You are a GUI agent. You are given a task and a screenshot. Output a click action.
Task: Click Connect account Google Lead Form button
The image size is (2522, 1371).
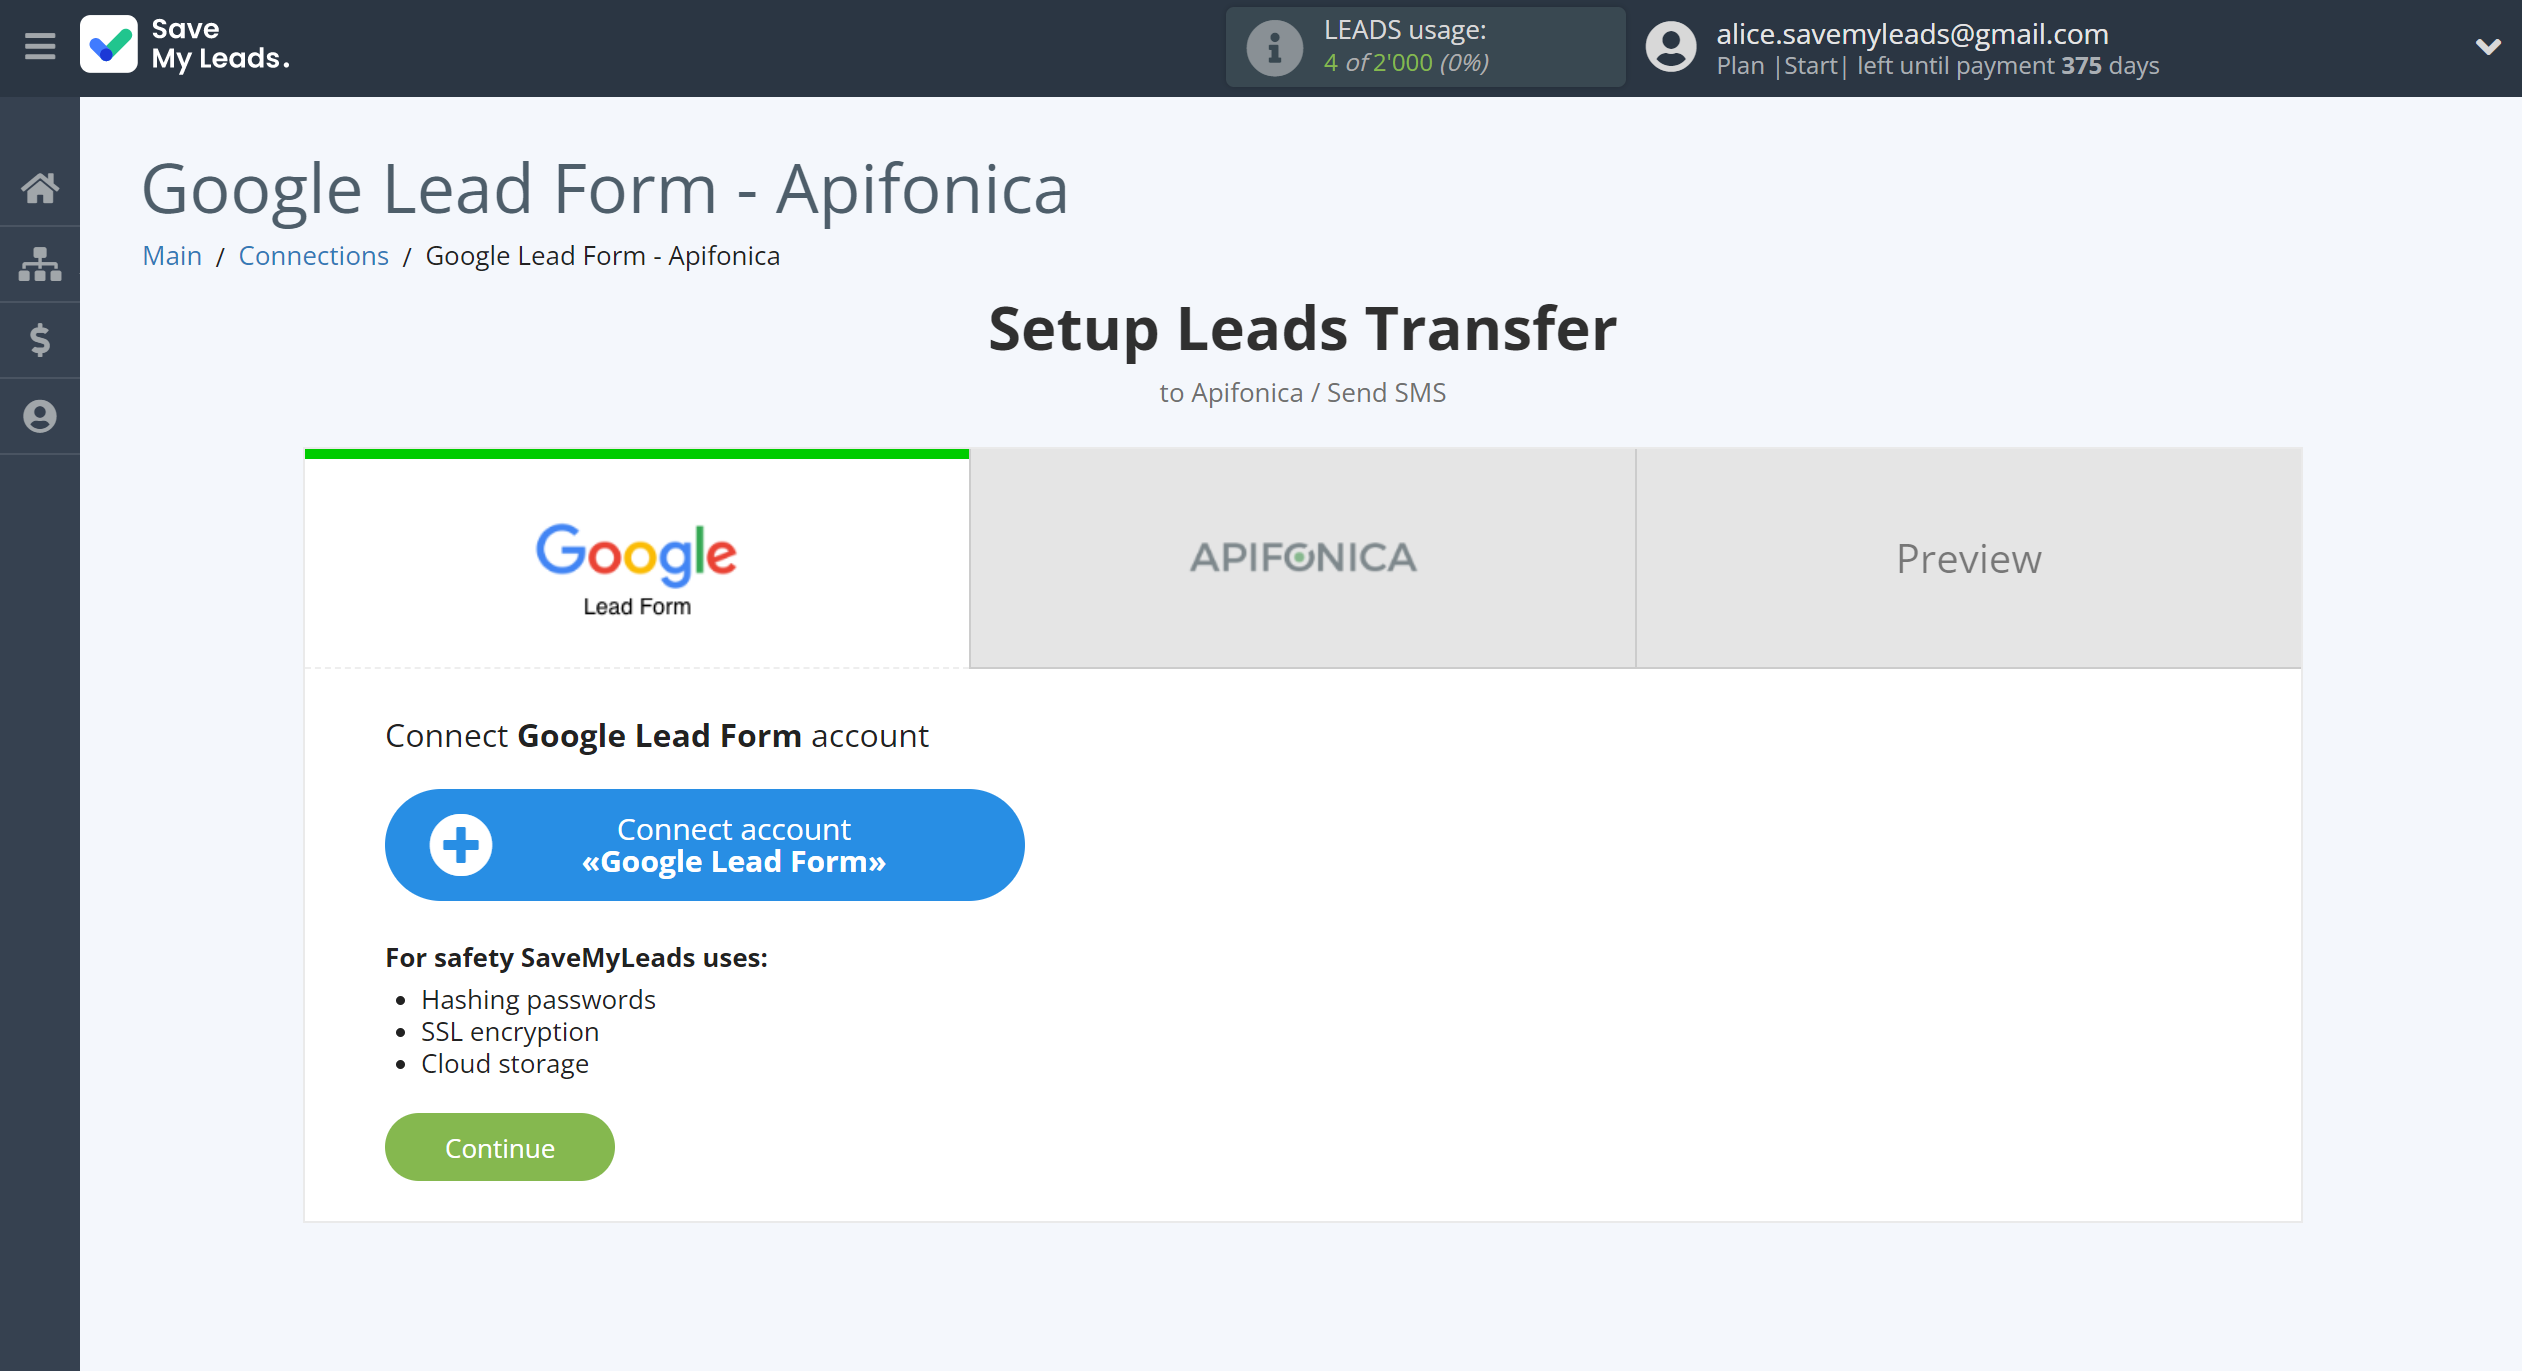[x=704, y=844]
